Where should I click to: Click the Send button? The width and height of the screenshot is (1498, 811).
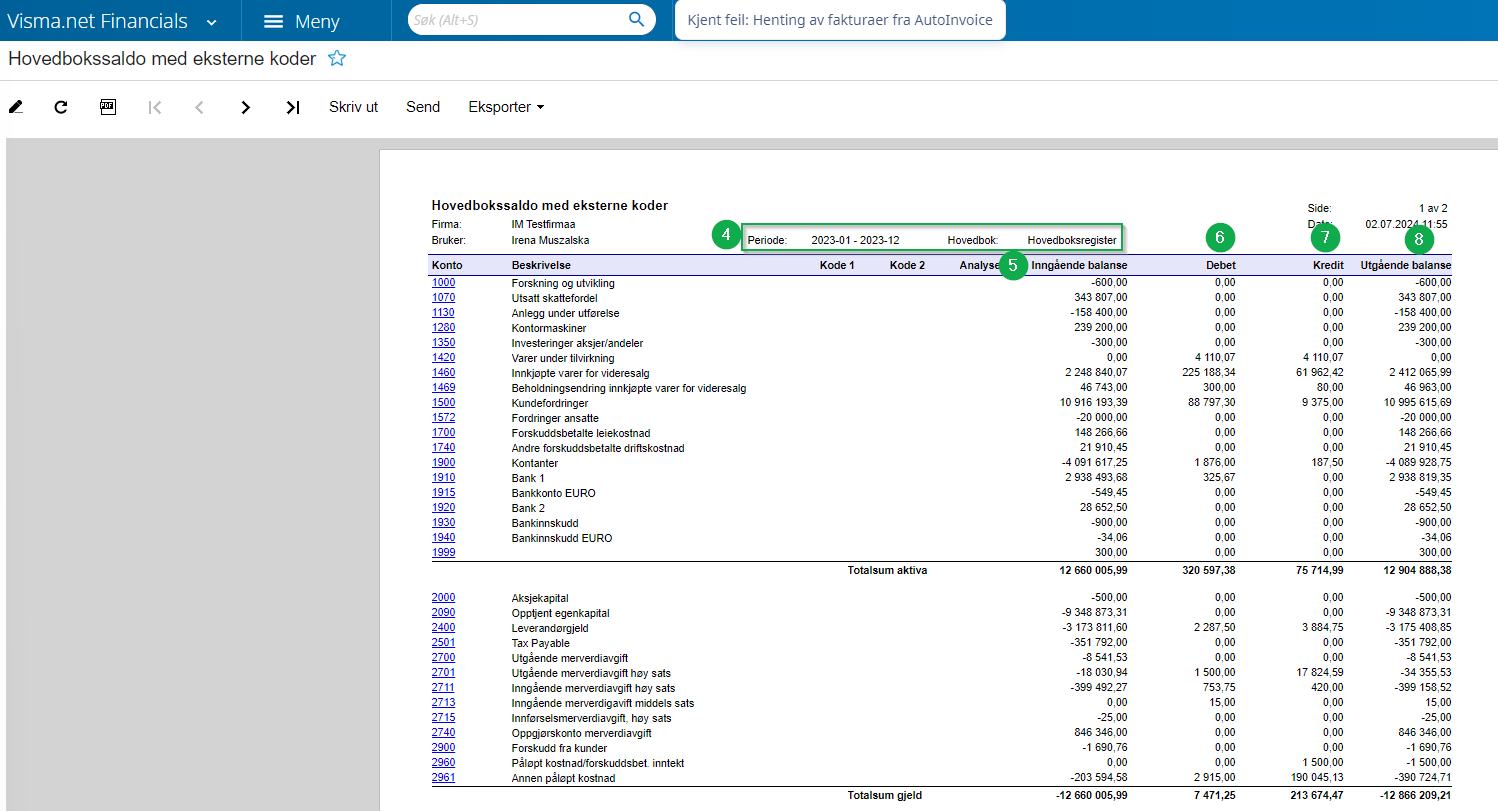tap(423, 107)
